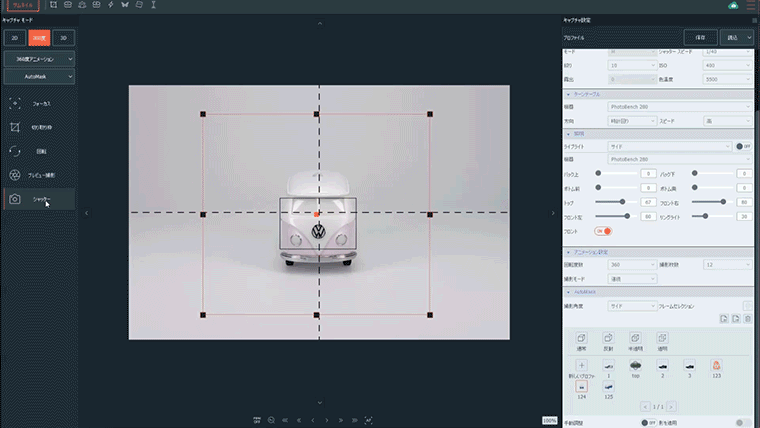The width and height of the screenshot is (760, 428).
Task: Select AutoMask profile thumbnail 'top'
Action: point(635,365)
